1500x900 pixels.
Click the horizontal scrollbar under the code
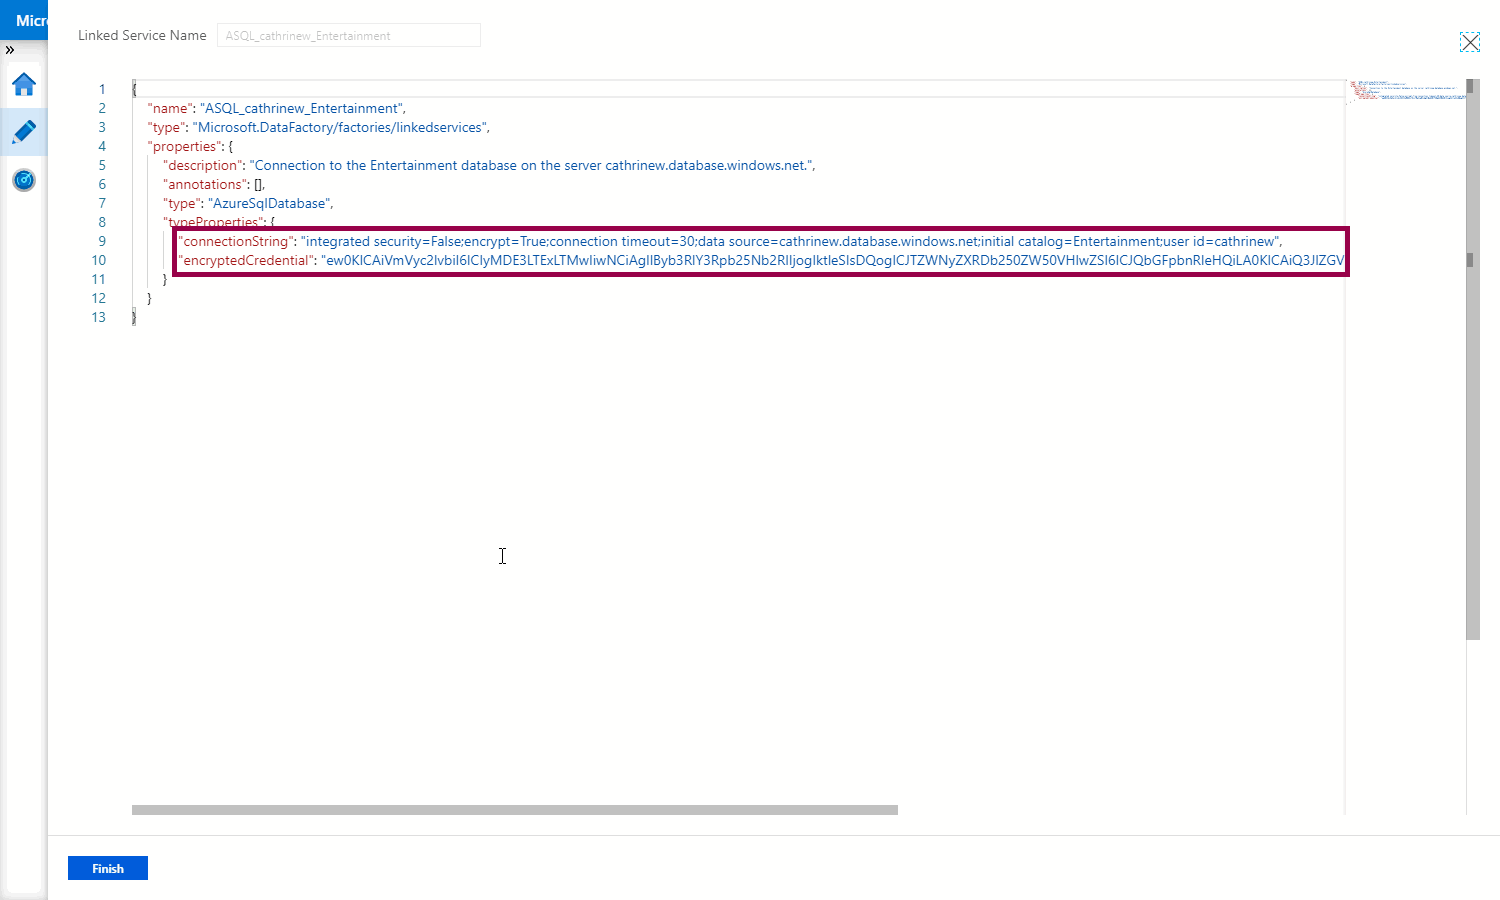[514, 810]
